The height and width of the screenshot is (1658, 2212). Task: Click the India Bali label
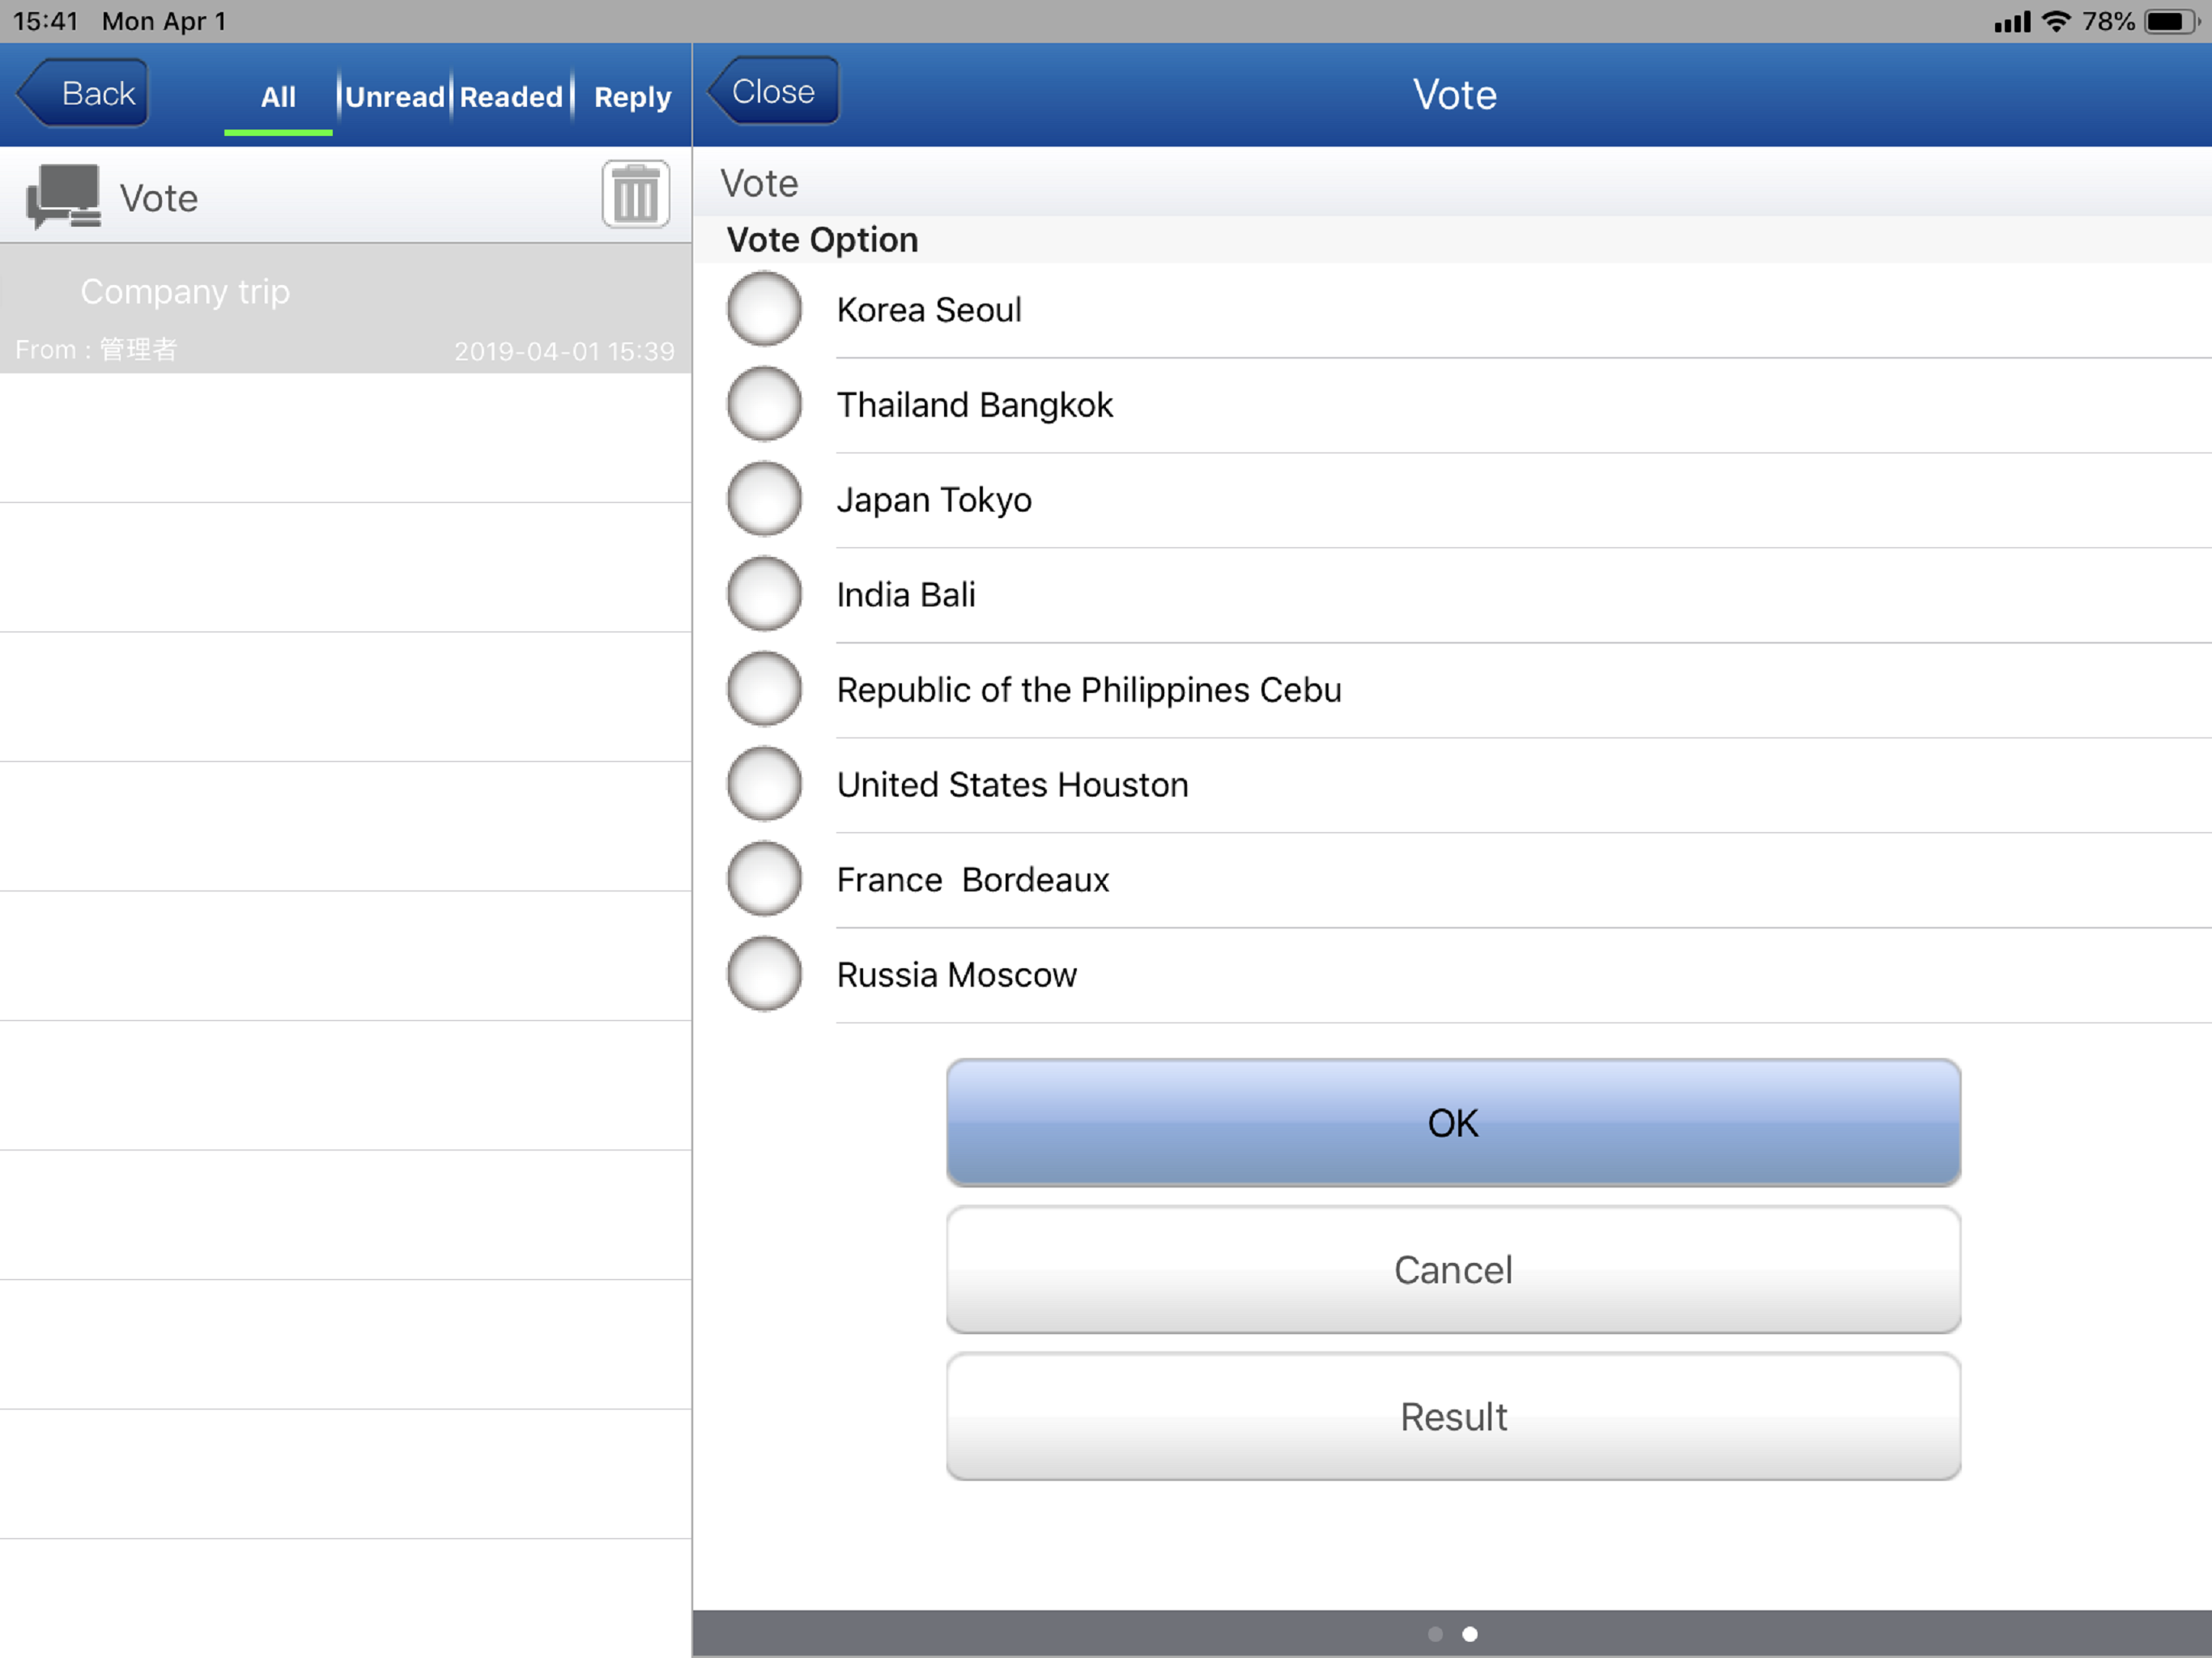tap(906, 595)
